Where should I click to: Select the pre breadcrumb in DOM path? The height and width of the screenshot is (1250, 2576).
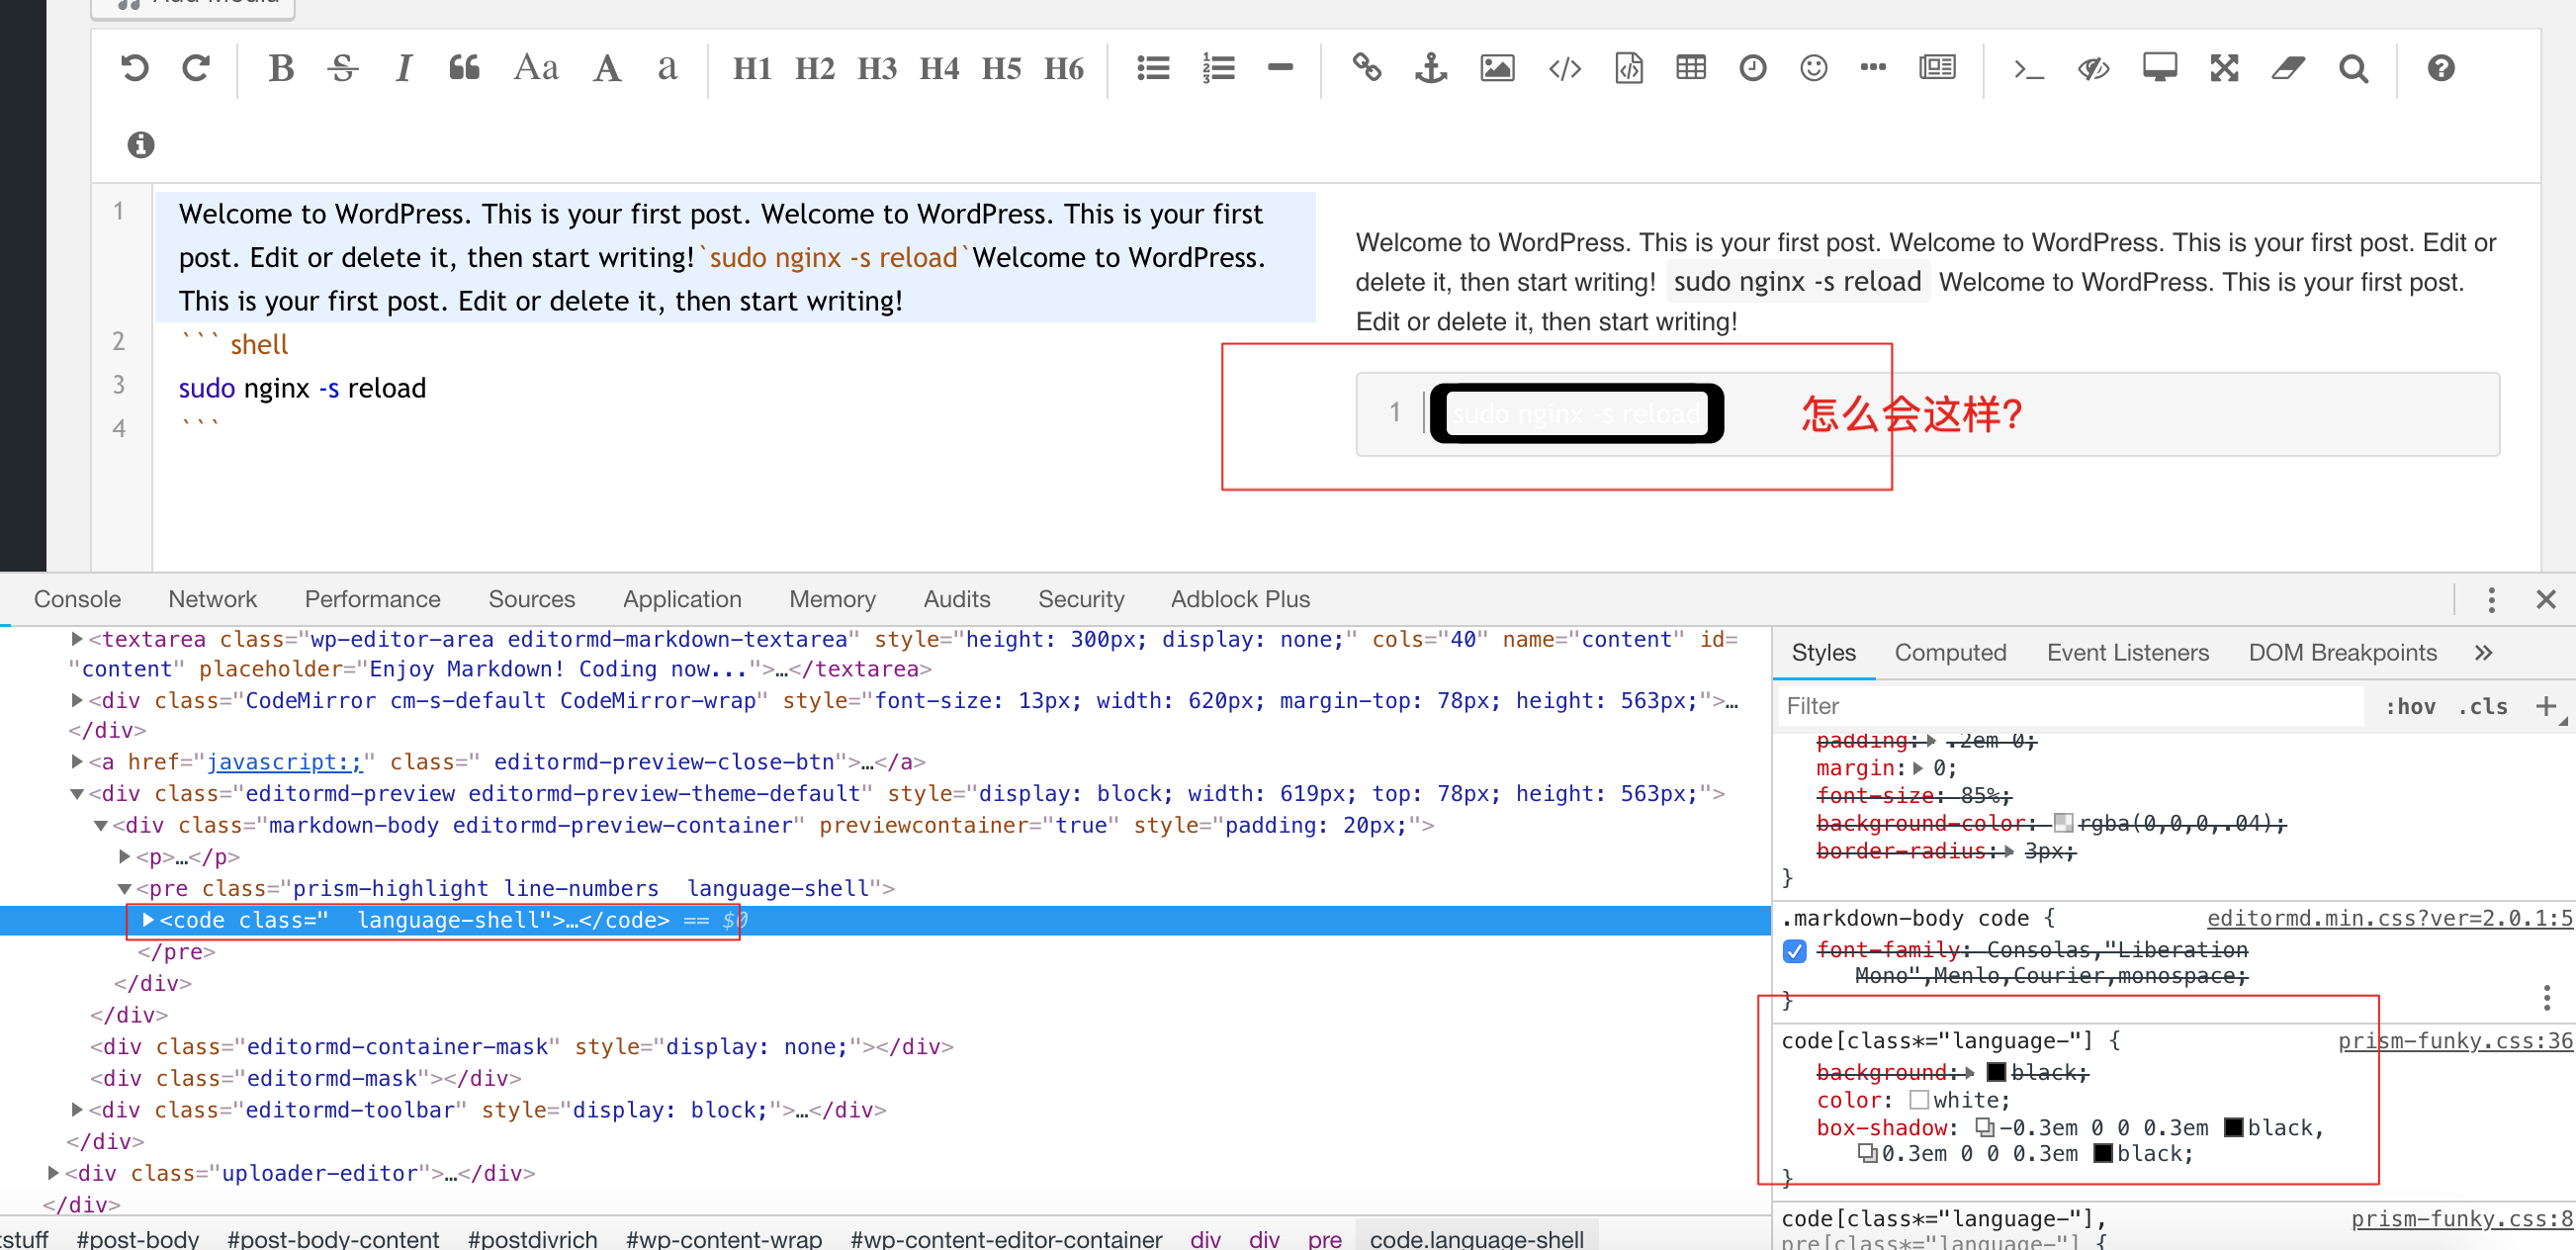[x=1324, y=1239]
